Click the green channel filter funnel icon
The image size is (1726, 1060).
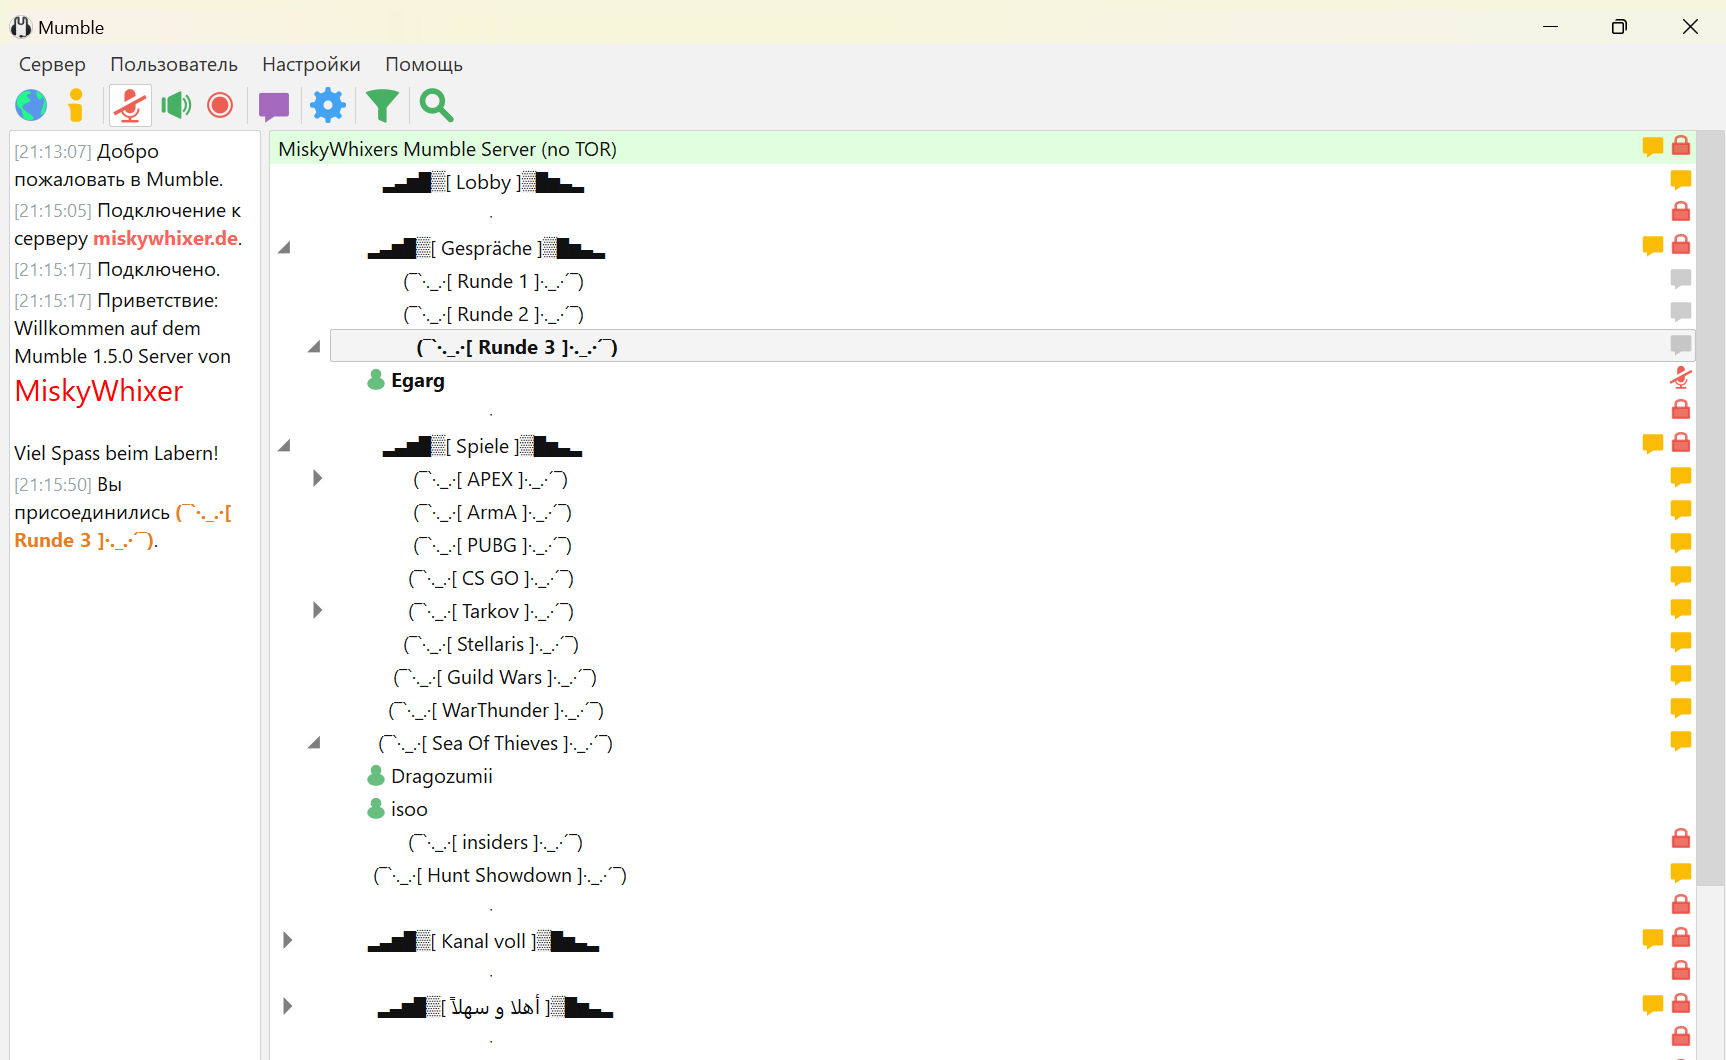click(x=382, y=105)
